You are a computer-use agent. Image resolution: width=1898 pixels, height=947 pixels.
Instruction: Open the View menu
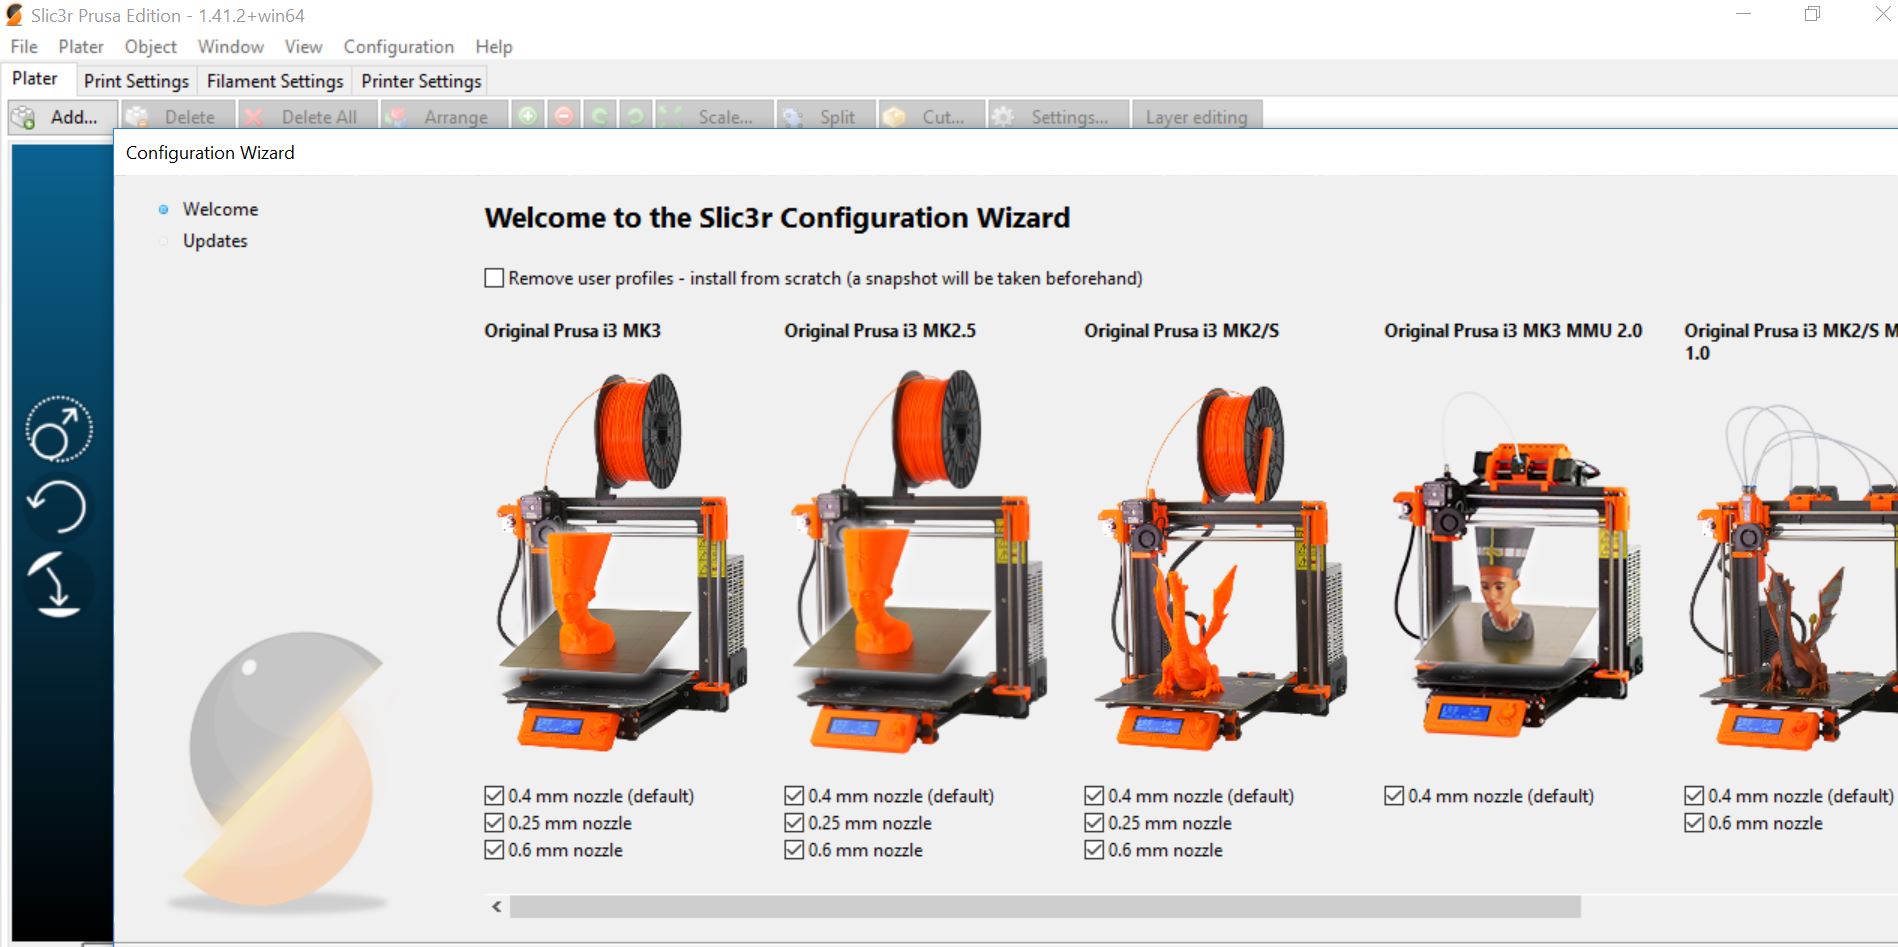(303, 47)
